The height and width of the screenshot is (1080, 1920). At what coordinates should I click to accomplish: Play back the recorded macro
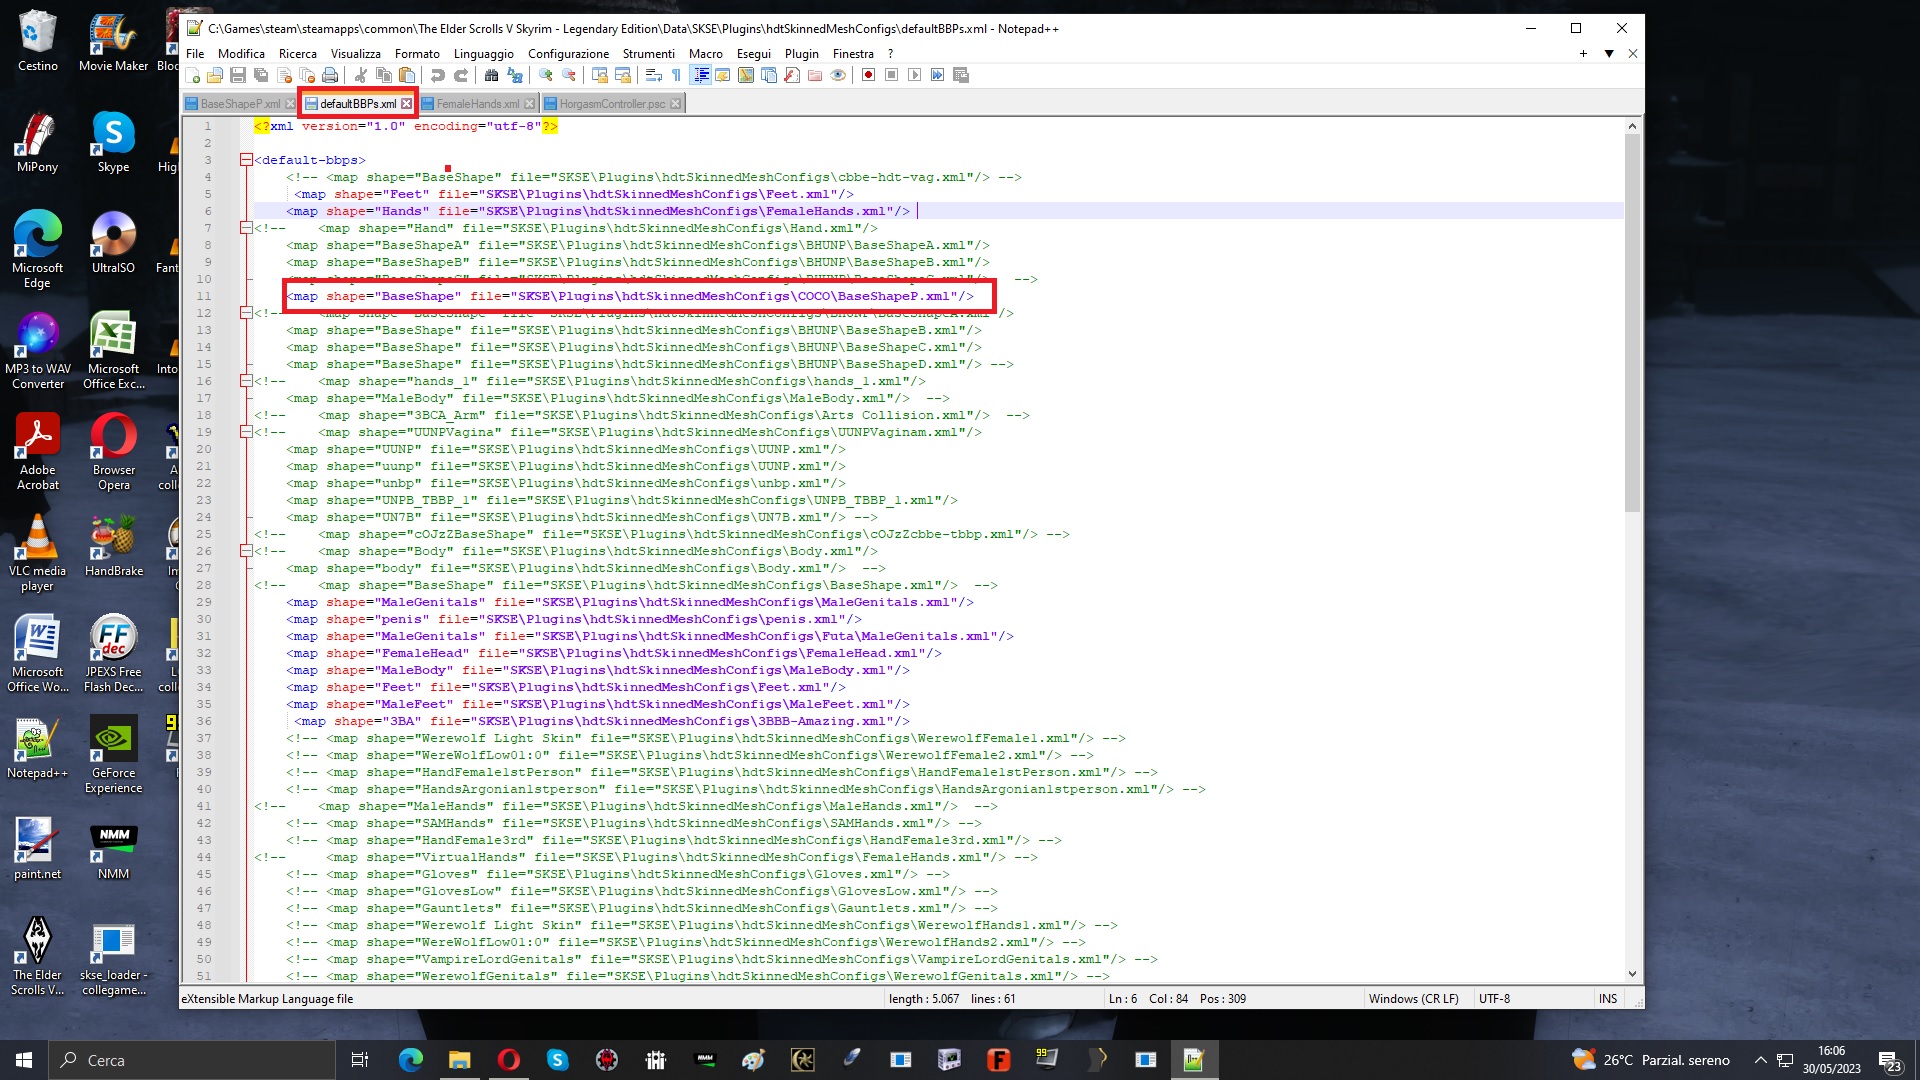pos(915,75)
